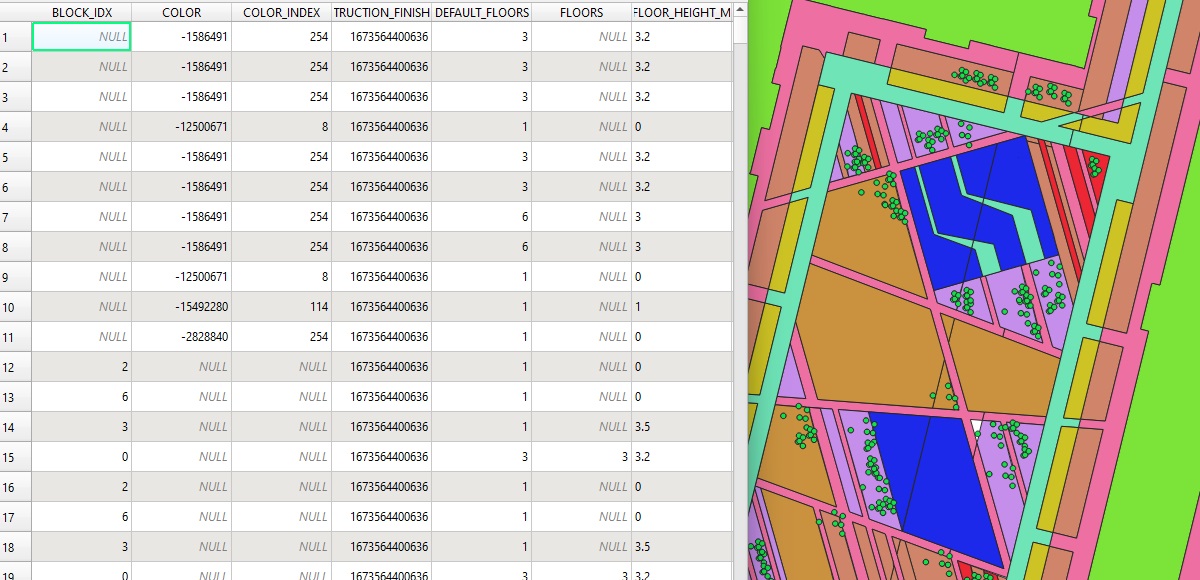1200x580 pixels.
Task: Click the small white triangle on the map
Action: click(975, 427)
